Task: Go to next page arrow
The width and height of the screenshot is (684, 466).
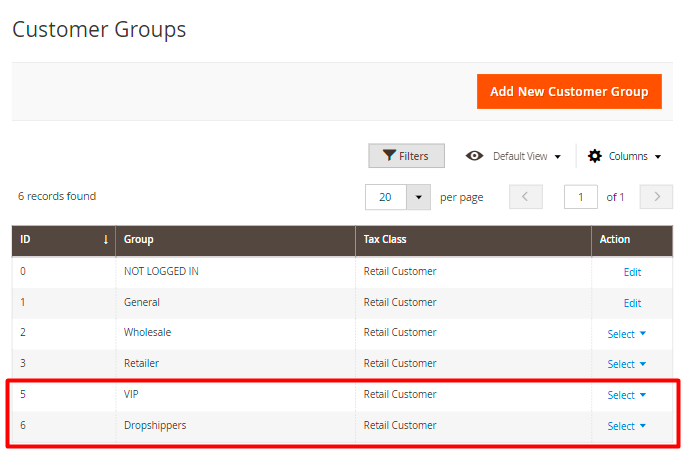Action: [x=656, y=197]
